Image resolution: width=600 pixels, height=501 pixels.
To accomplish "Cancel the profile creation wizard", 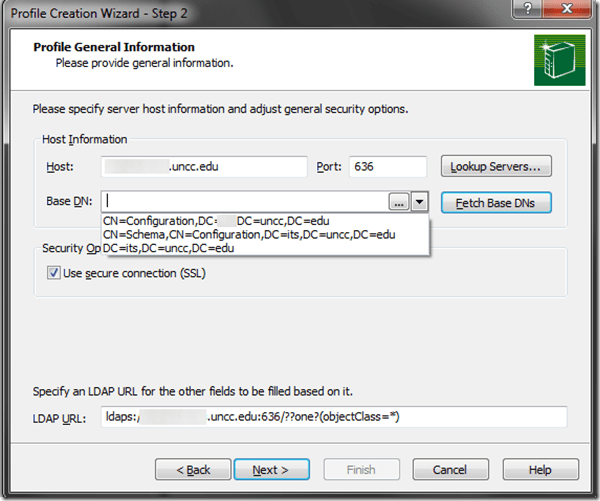I will pyautogui.click(x=449, y=469).
